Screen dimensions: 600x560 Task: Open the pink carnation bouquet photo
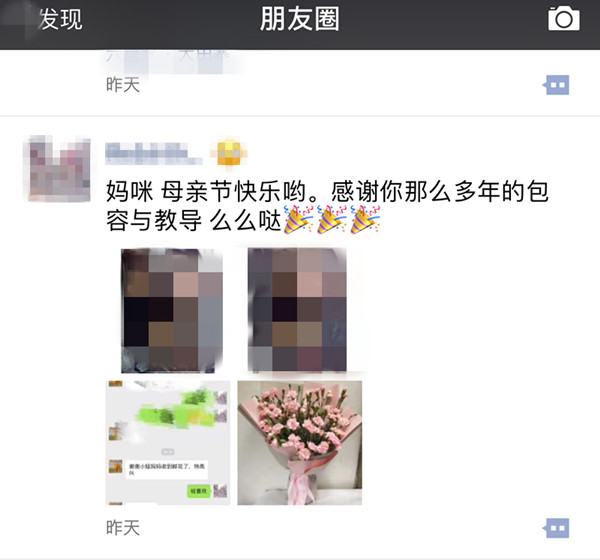300,443
